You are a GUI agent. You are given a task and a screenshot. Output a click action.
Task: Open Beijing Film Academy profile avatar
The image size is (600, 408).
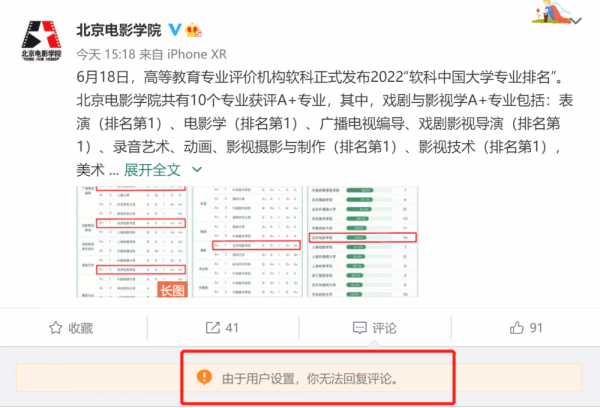(41, 41)
